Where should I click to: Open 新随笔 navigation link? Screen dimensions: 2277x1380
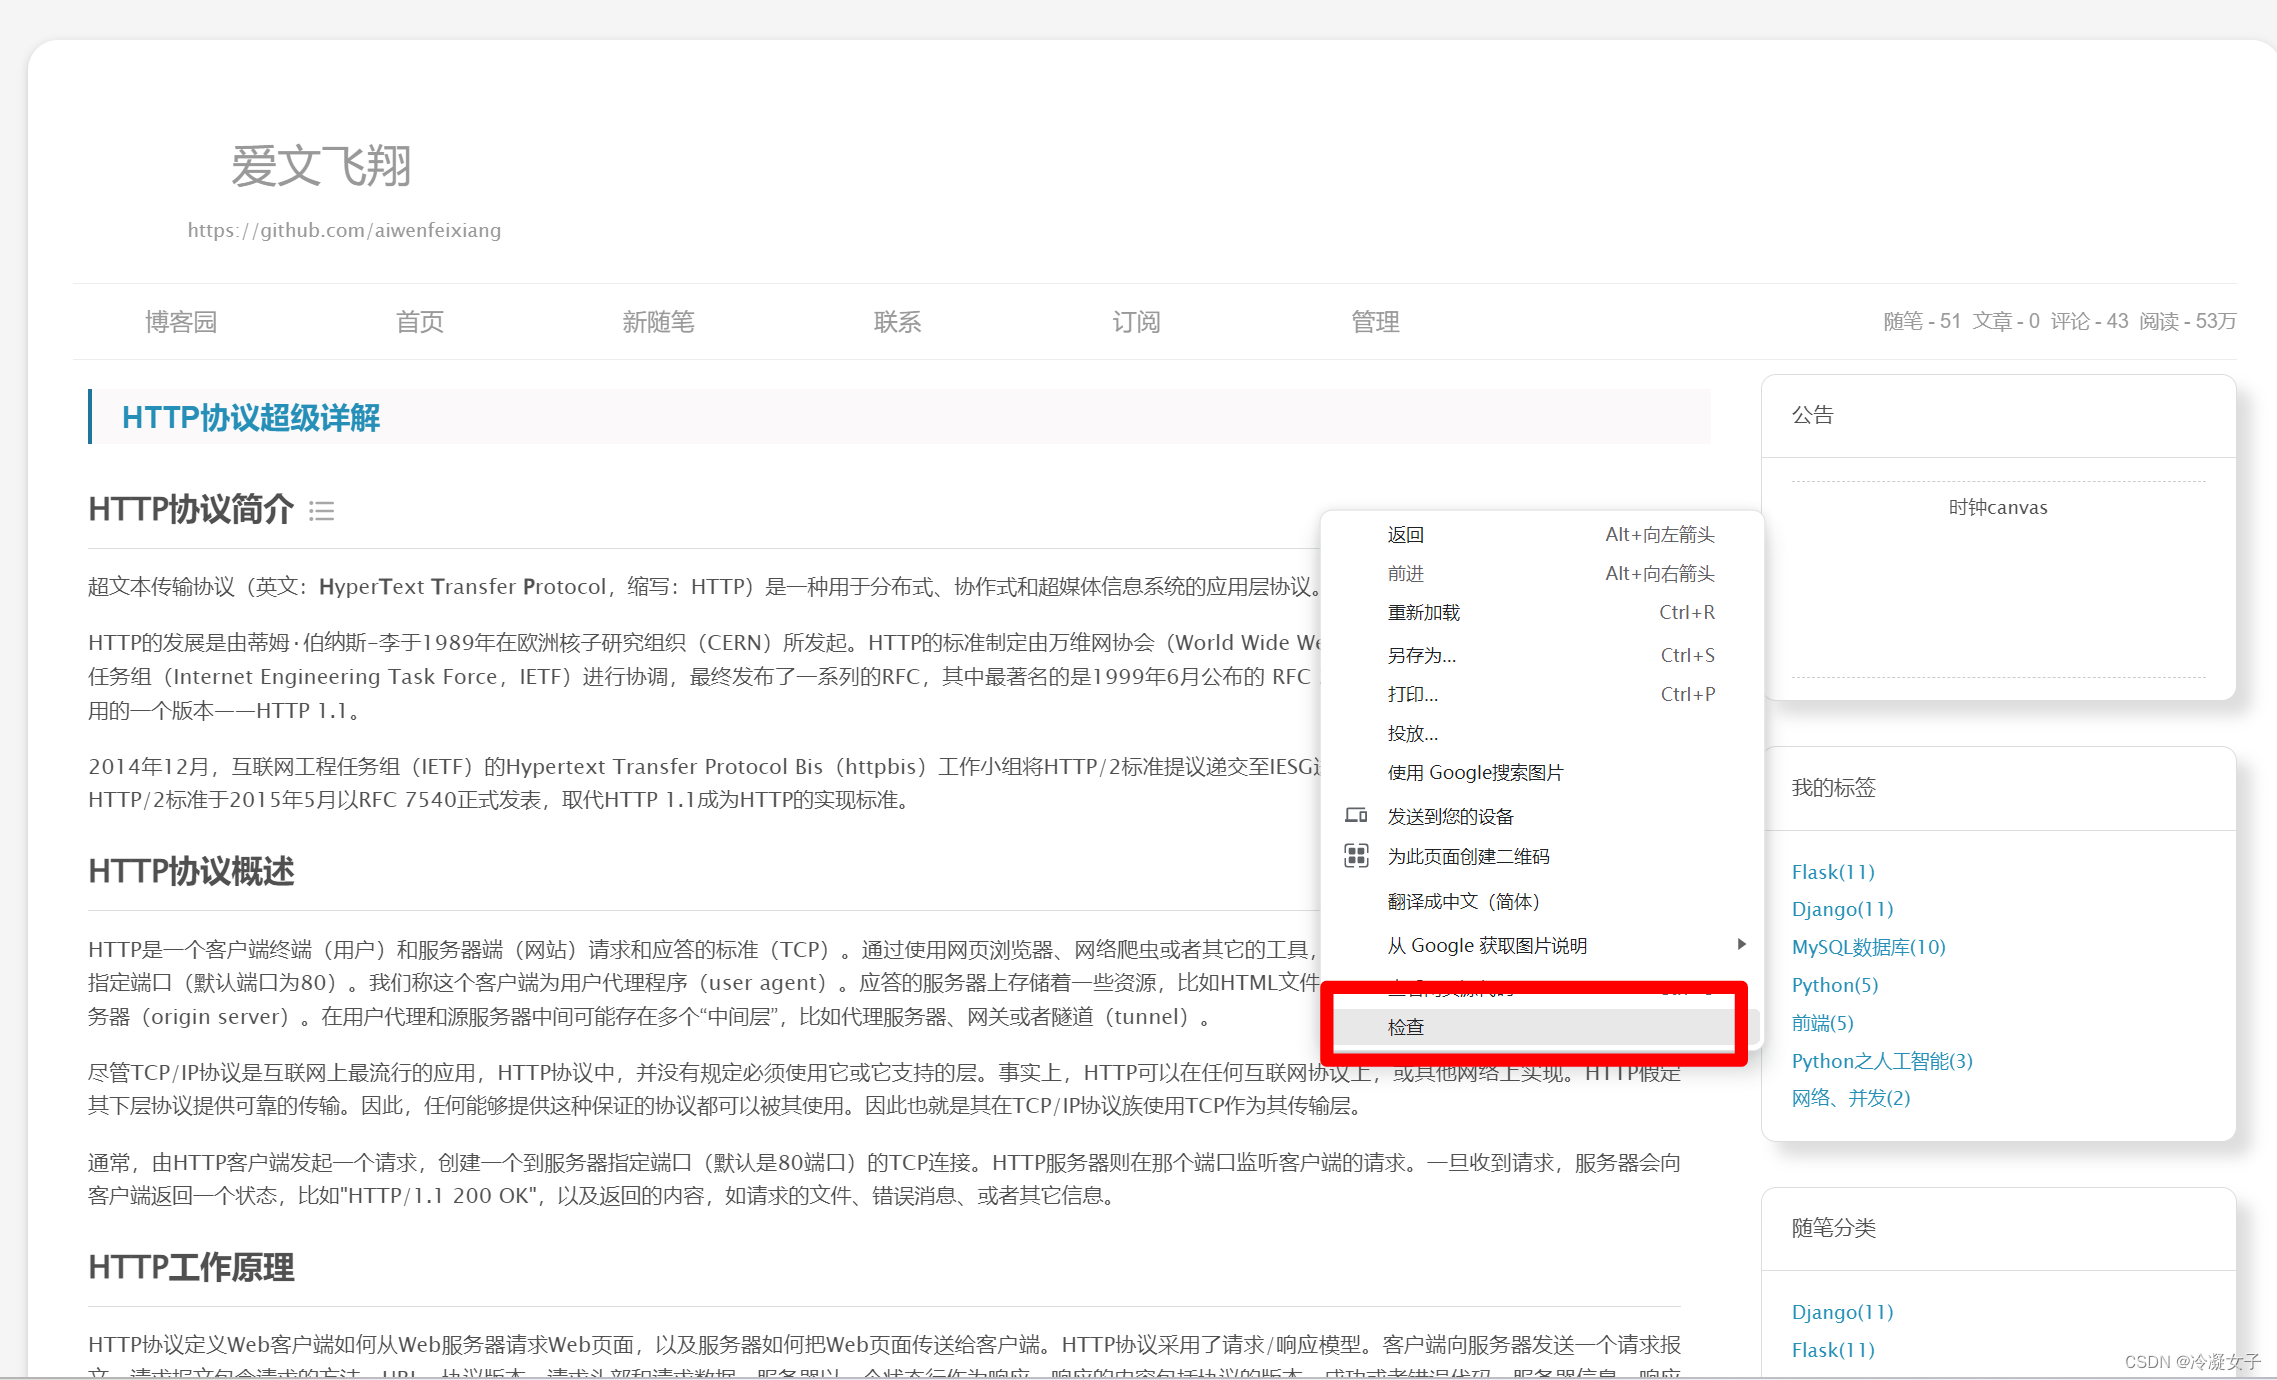click(x=658, y=322)
